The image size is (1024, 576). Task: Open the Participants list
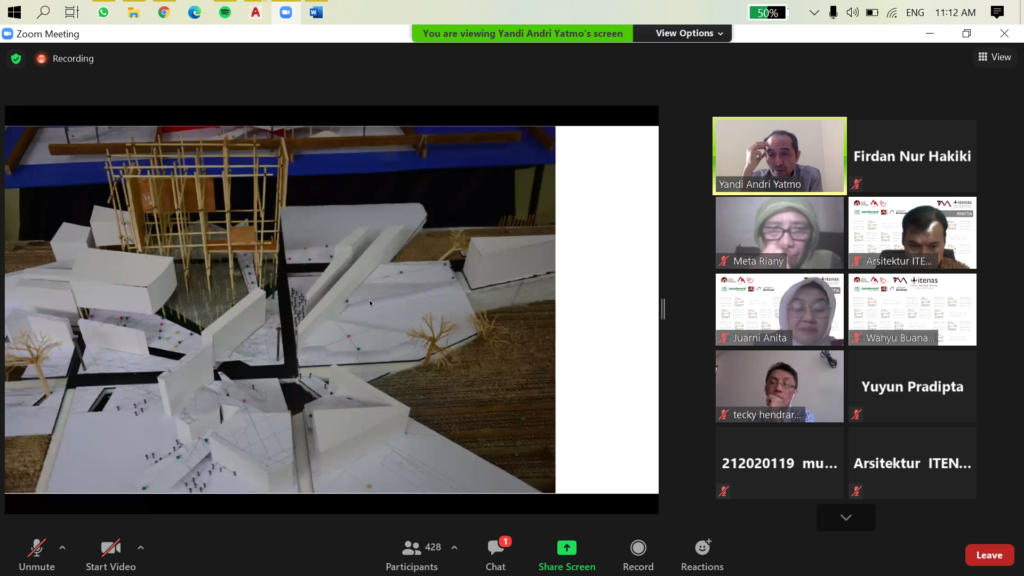click(412, 553)
